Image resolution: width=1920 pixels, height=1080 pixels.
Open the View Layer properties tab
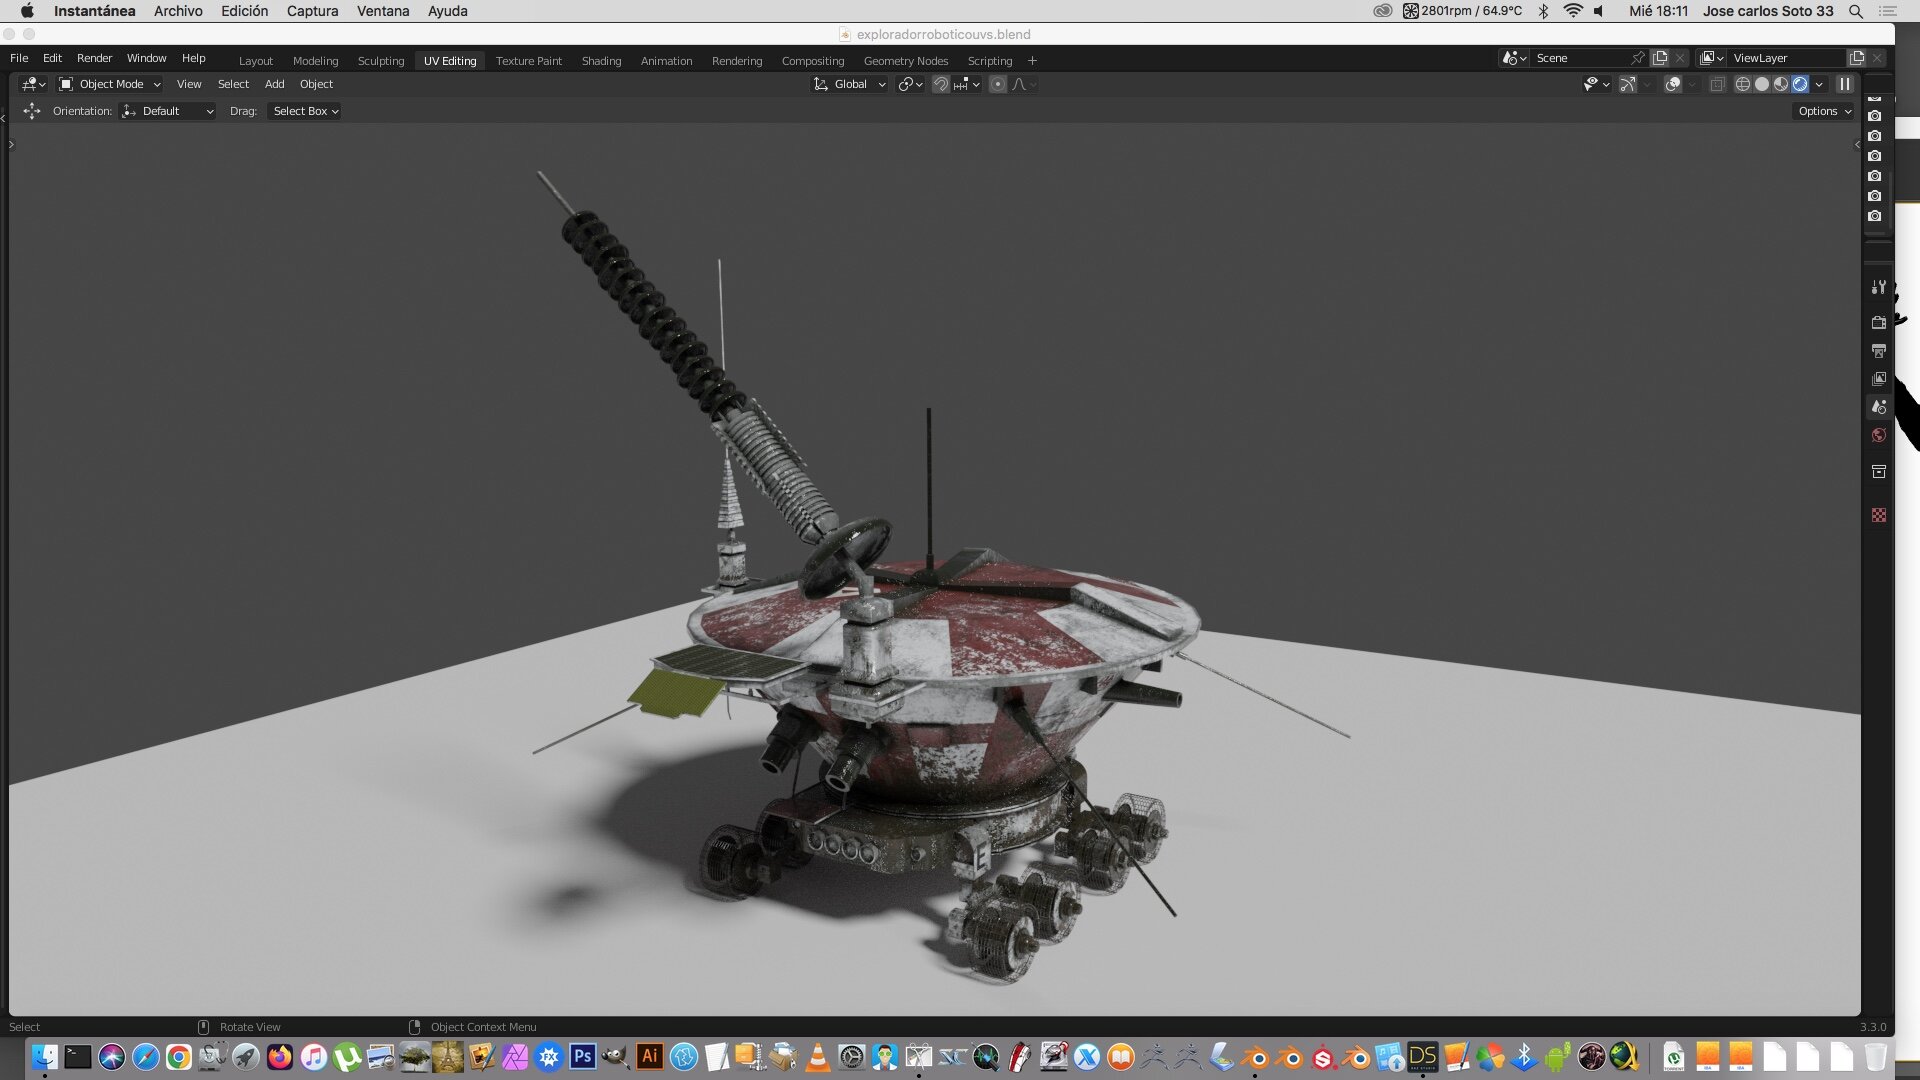(1878, 379)
